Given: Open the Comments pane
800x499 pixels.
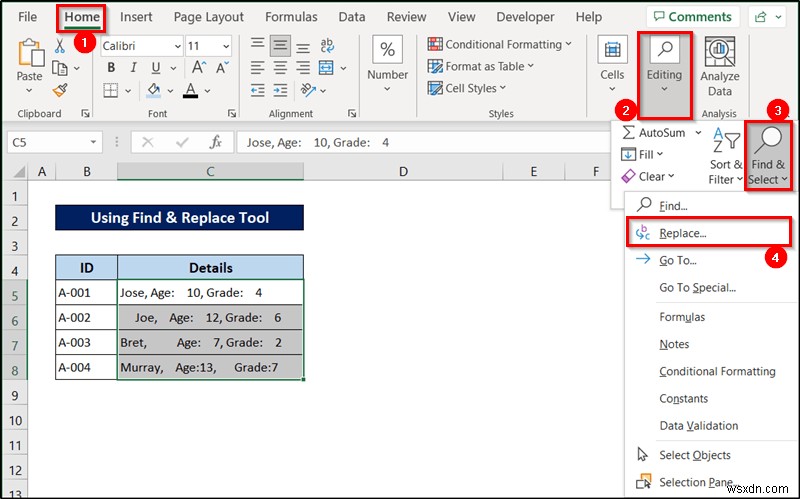Looking at the screenshot, I should click(692, 17).
